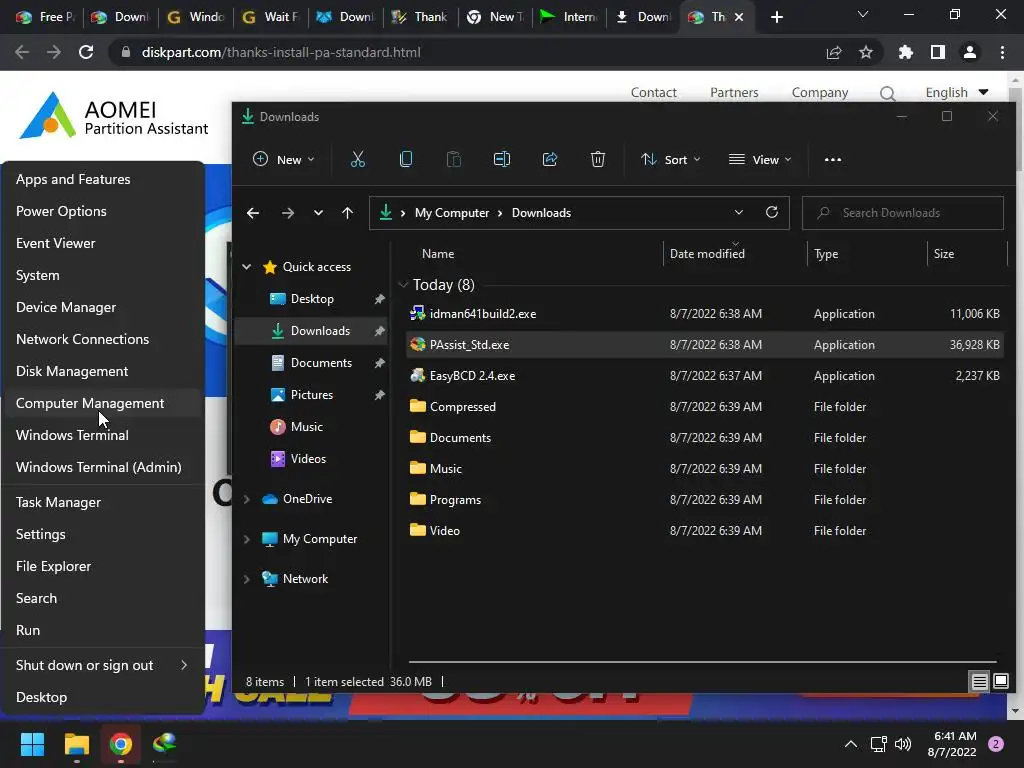1024x768 pixels.
Task: Select the Desktop quick access item
Action: (x=312, y=298)
